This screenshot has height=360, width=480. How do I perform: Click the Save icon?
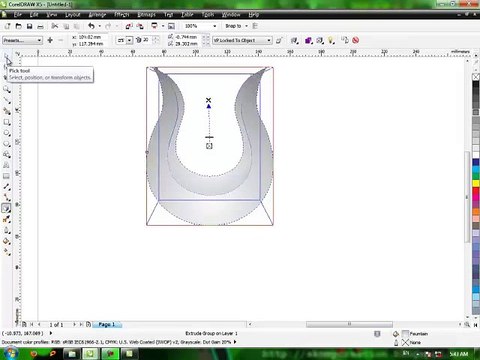tap(29, 26)
